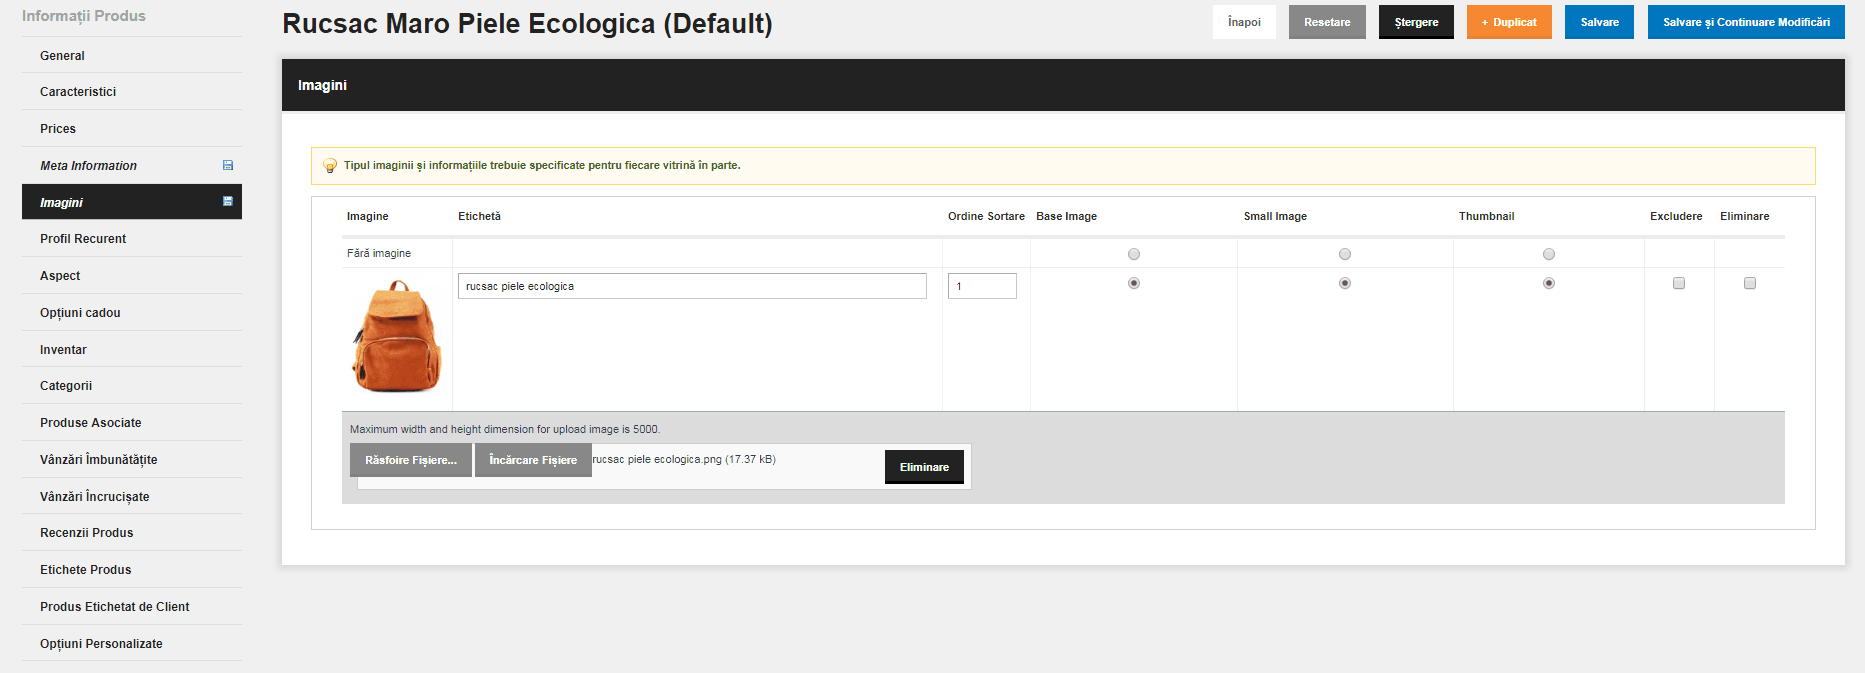
Task: Click the Înapoi button
Action: 1244,22
